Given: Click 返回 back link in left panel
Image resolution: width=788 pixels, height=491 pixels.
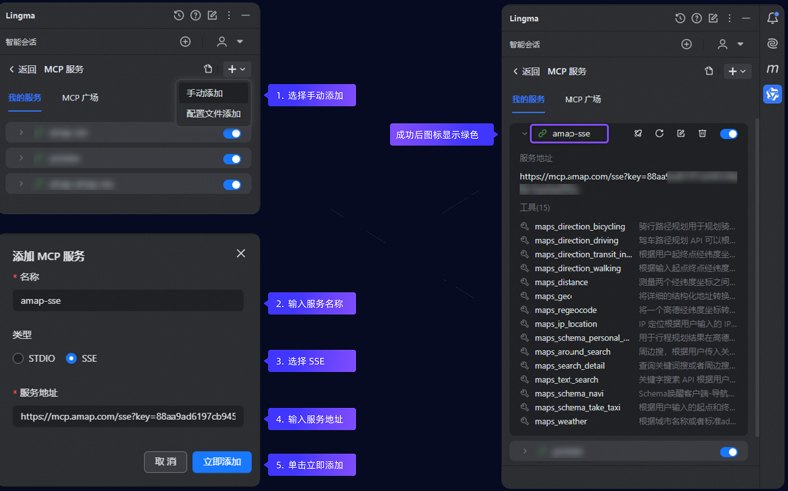Looking at the screenshot, I should [x=23, y=69].
